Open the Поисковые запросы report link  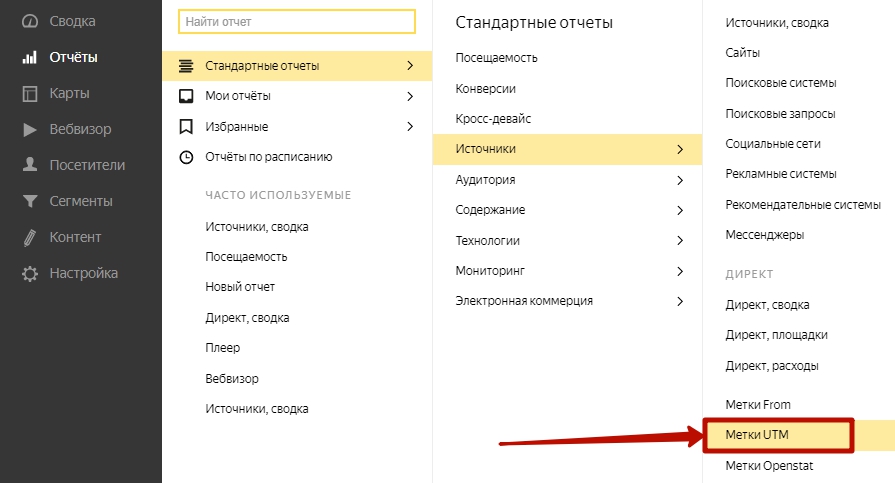tap(780, 113)
